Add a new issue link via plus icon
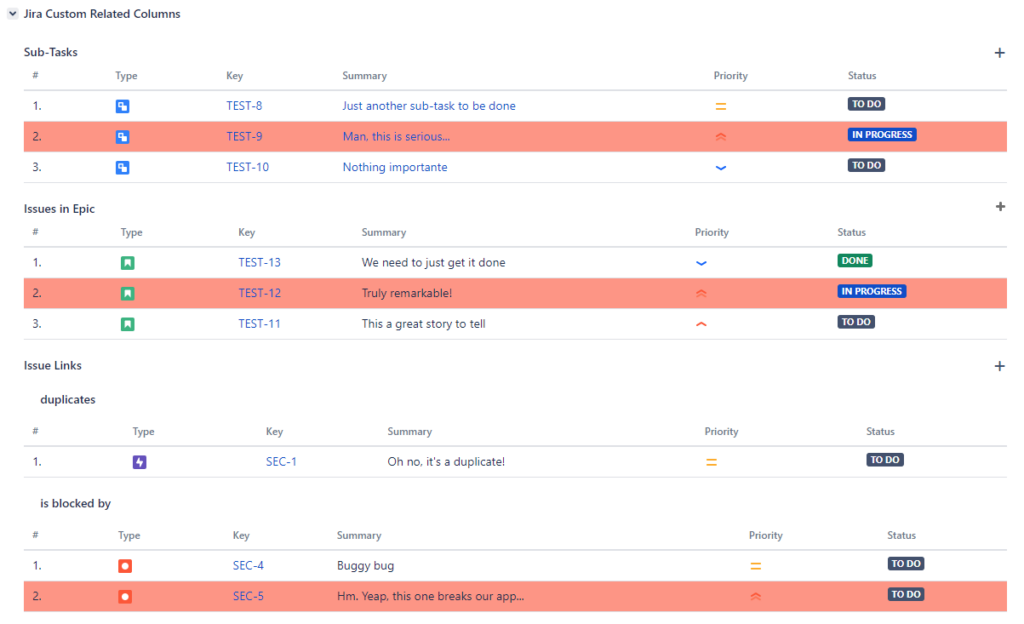Screen dimensions: 1024x624 pyautogui.click(x=999, y=366)
